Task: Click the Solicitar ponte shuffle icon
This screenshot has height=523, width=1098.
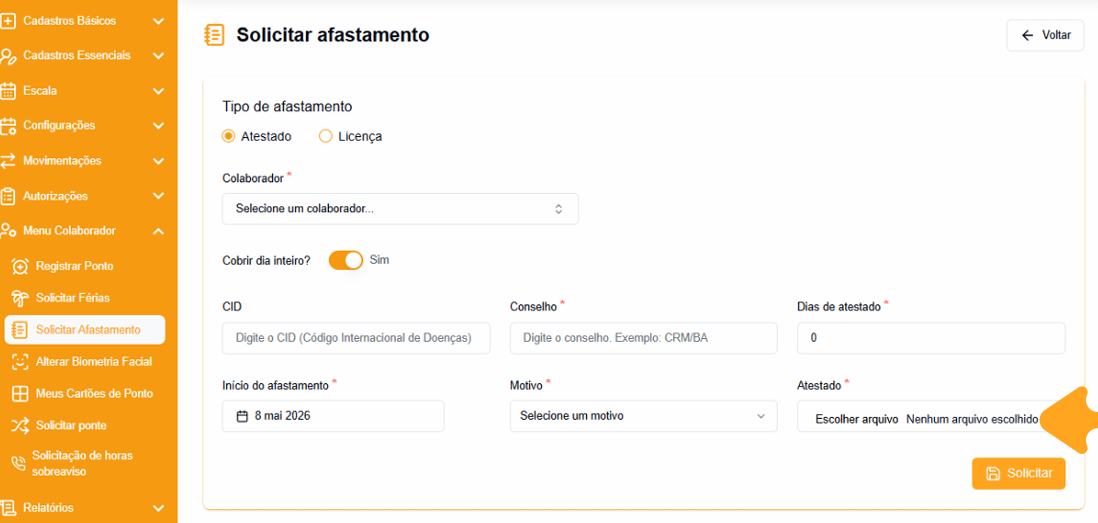Action: pyautogui.click(x=20, y=425)
